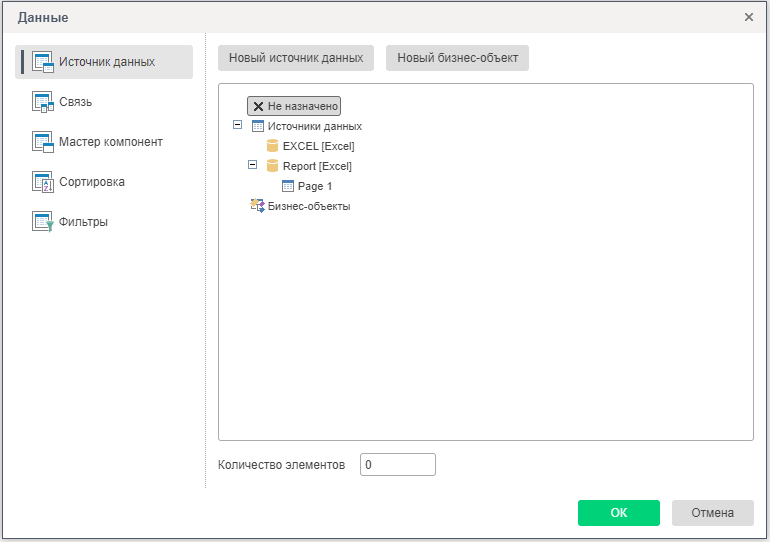Image resolution: width=770 pixels, height=542 pixels.
Task: Click the Источники данных table icon
Action: tap(257, 126)
